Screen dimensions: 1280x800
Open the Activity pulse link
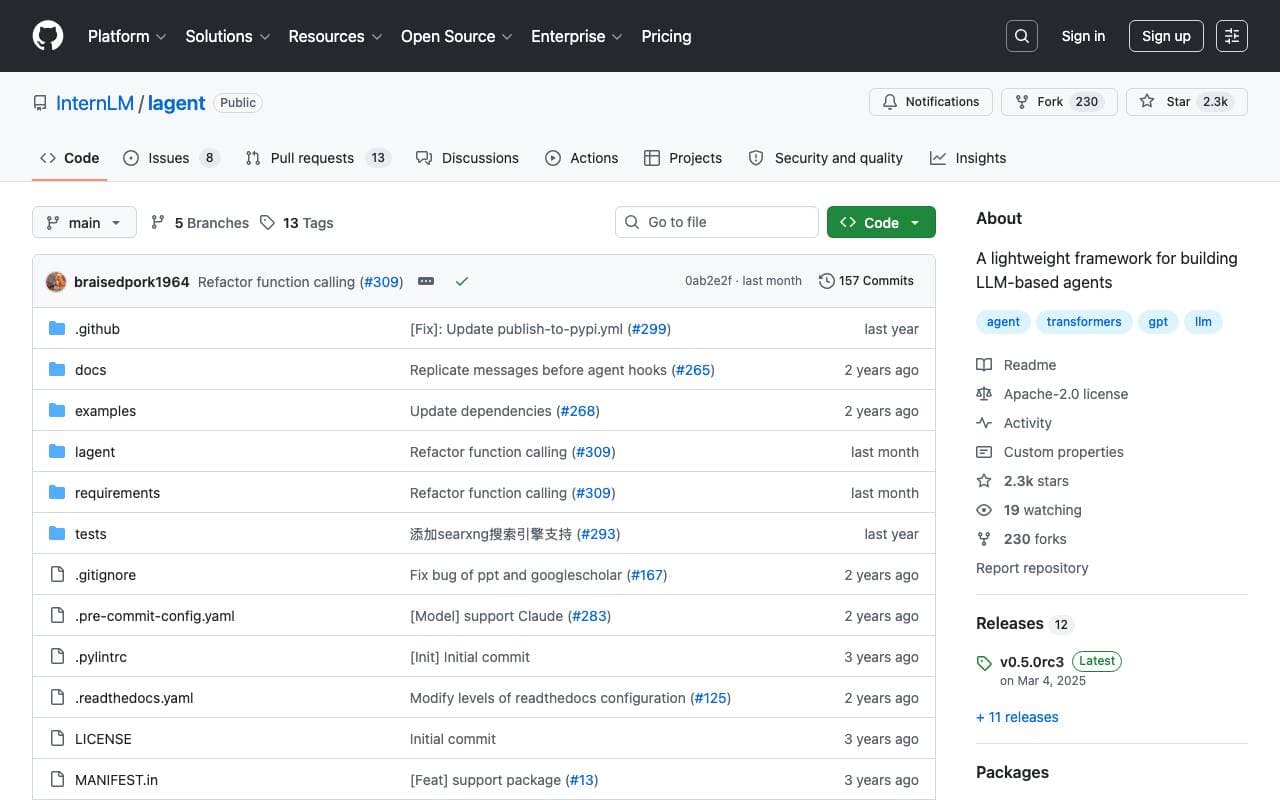[x=1014, y=423]
